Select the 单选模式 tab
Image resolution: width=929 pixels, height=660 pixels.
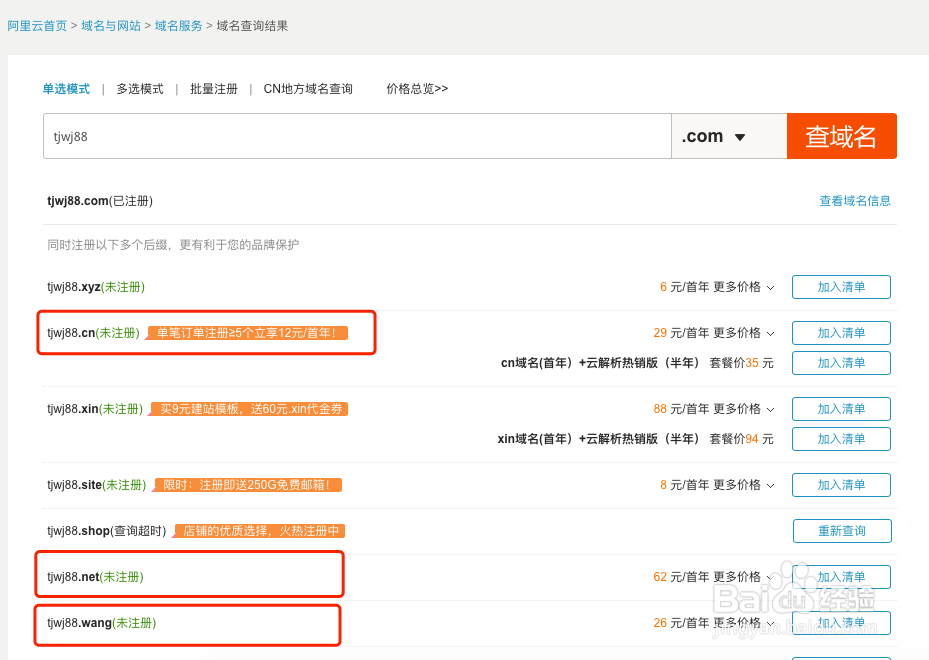coord(66,89)
